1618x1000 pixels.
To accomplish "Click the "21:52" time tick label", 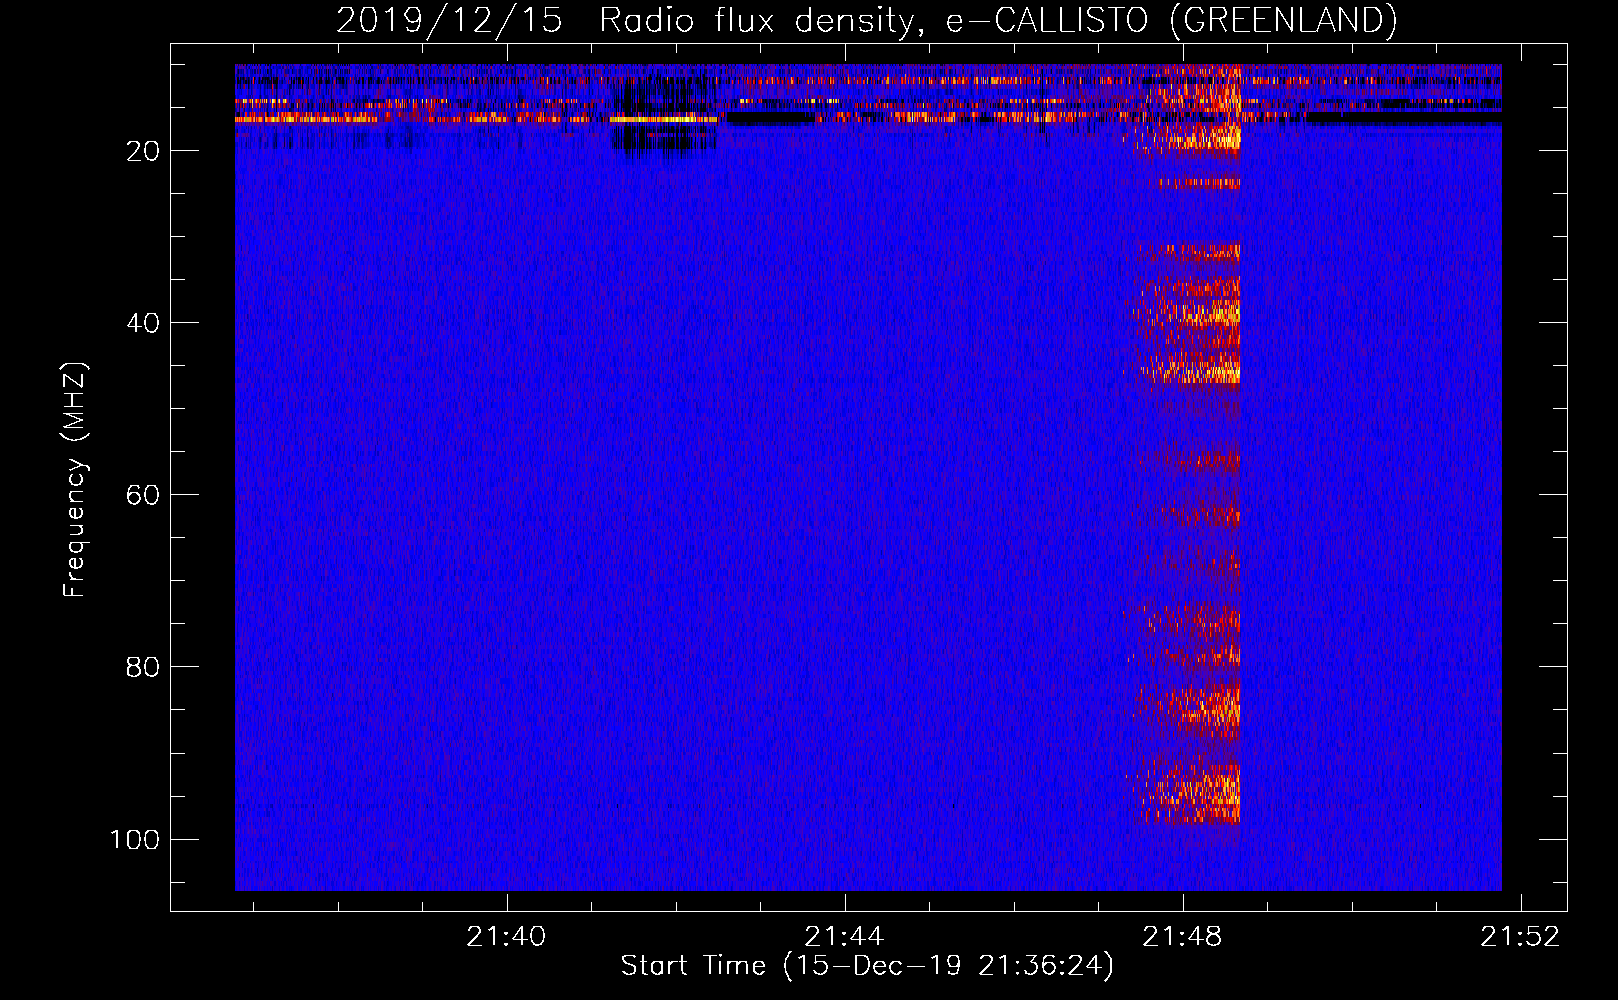I will [1521, 936].
